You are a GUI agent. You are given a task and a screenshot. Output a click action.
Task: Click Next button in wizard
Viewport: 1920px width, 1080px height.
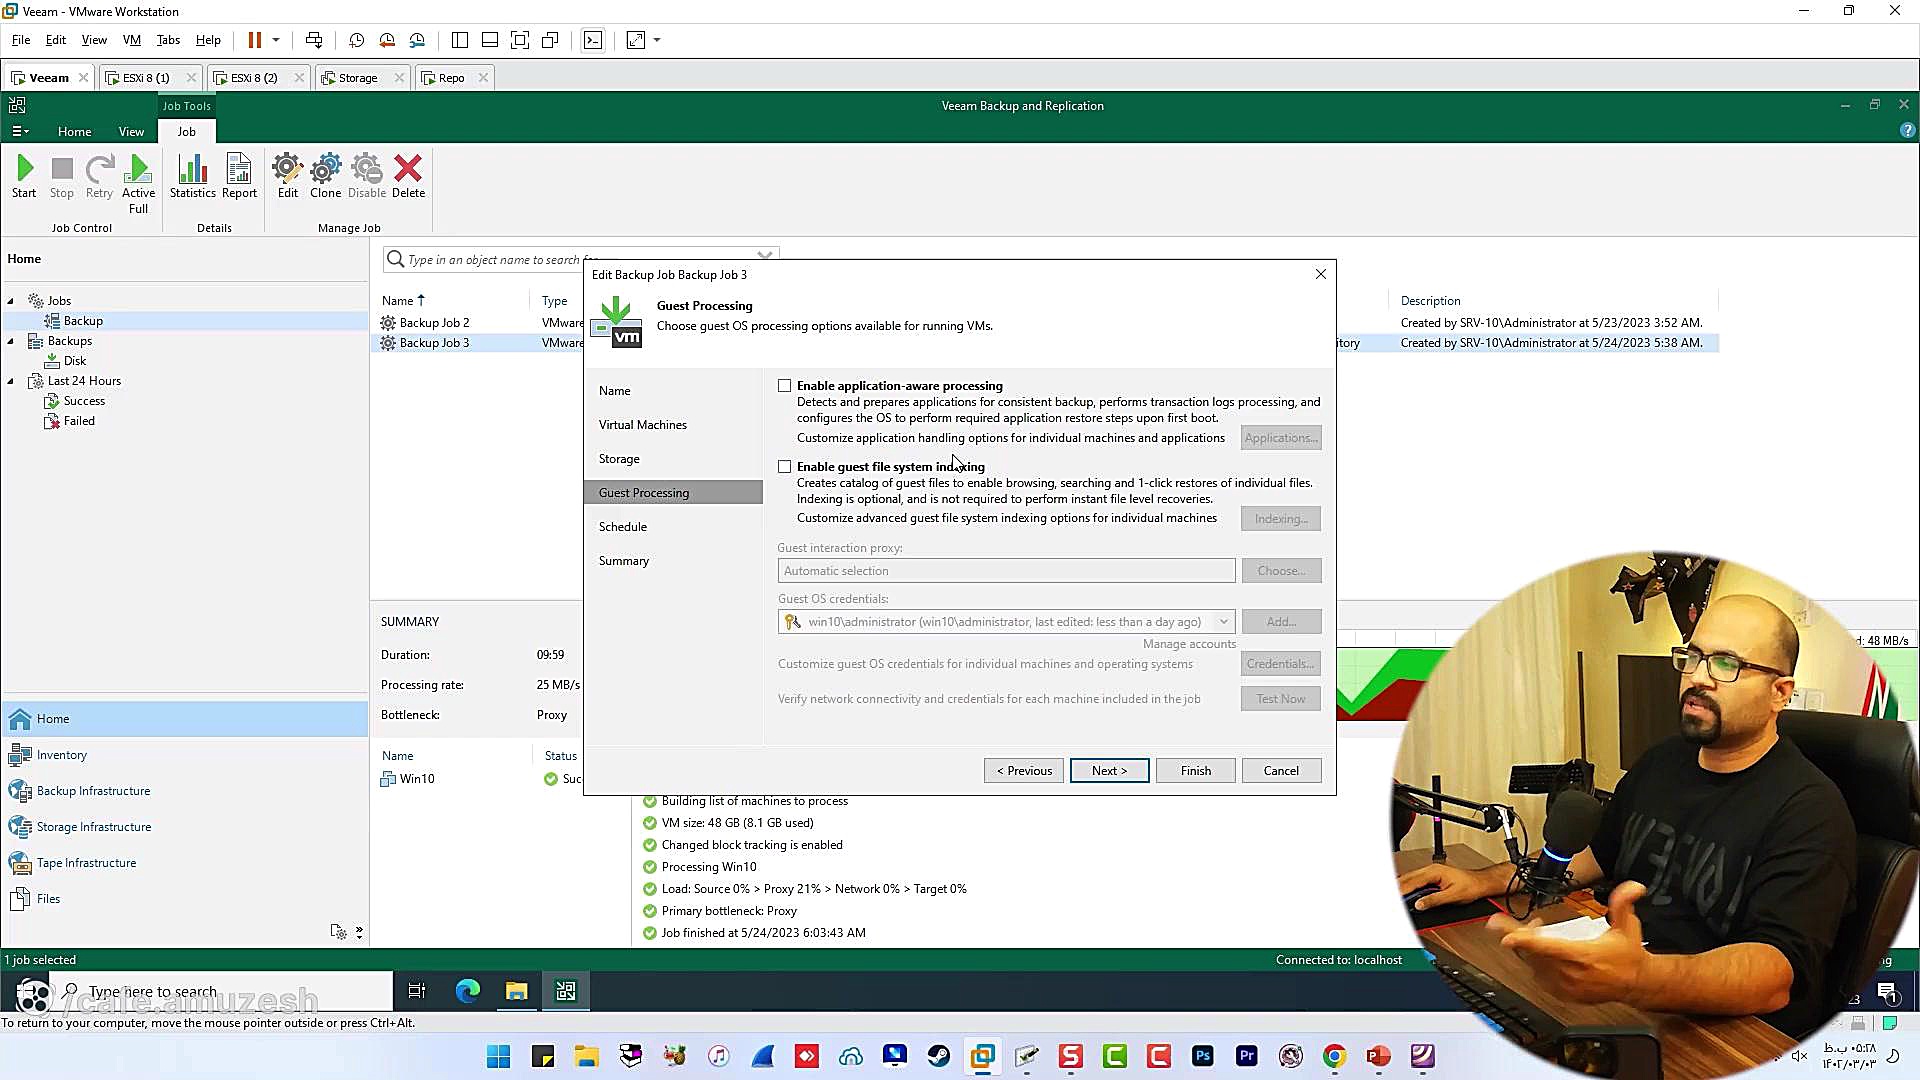1109,771
